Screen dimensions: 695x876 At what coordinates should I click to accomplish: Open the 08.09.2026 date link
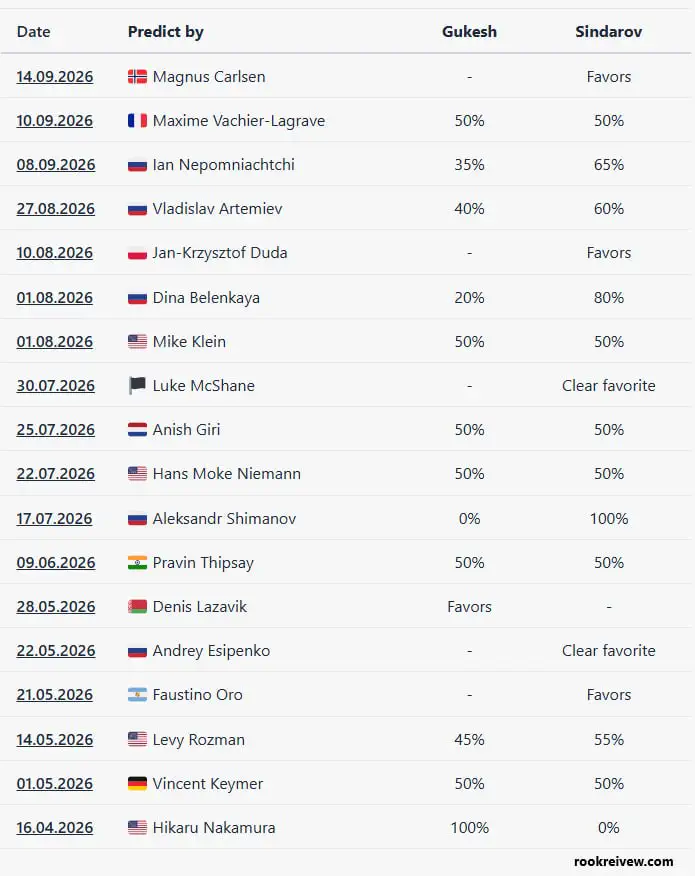[56, 165]
